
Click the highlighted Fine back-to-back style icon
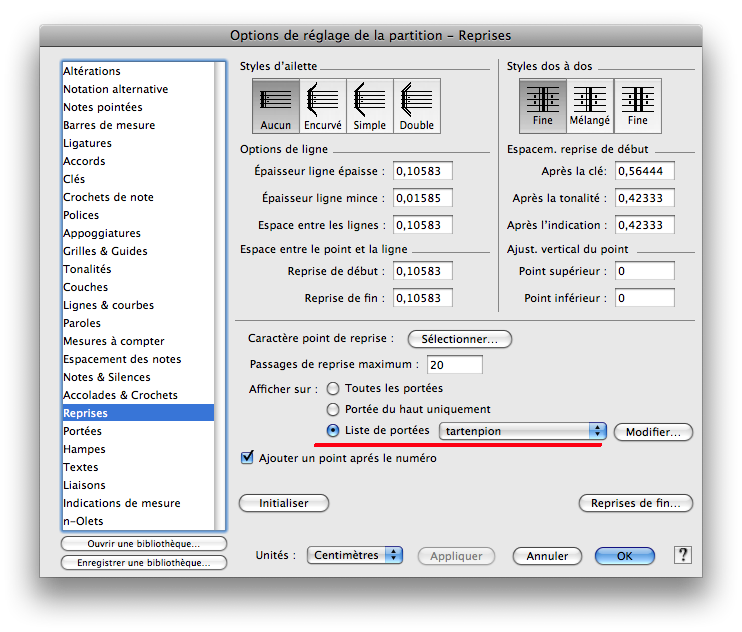click(543, 106)
